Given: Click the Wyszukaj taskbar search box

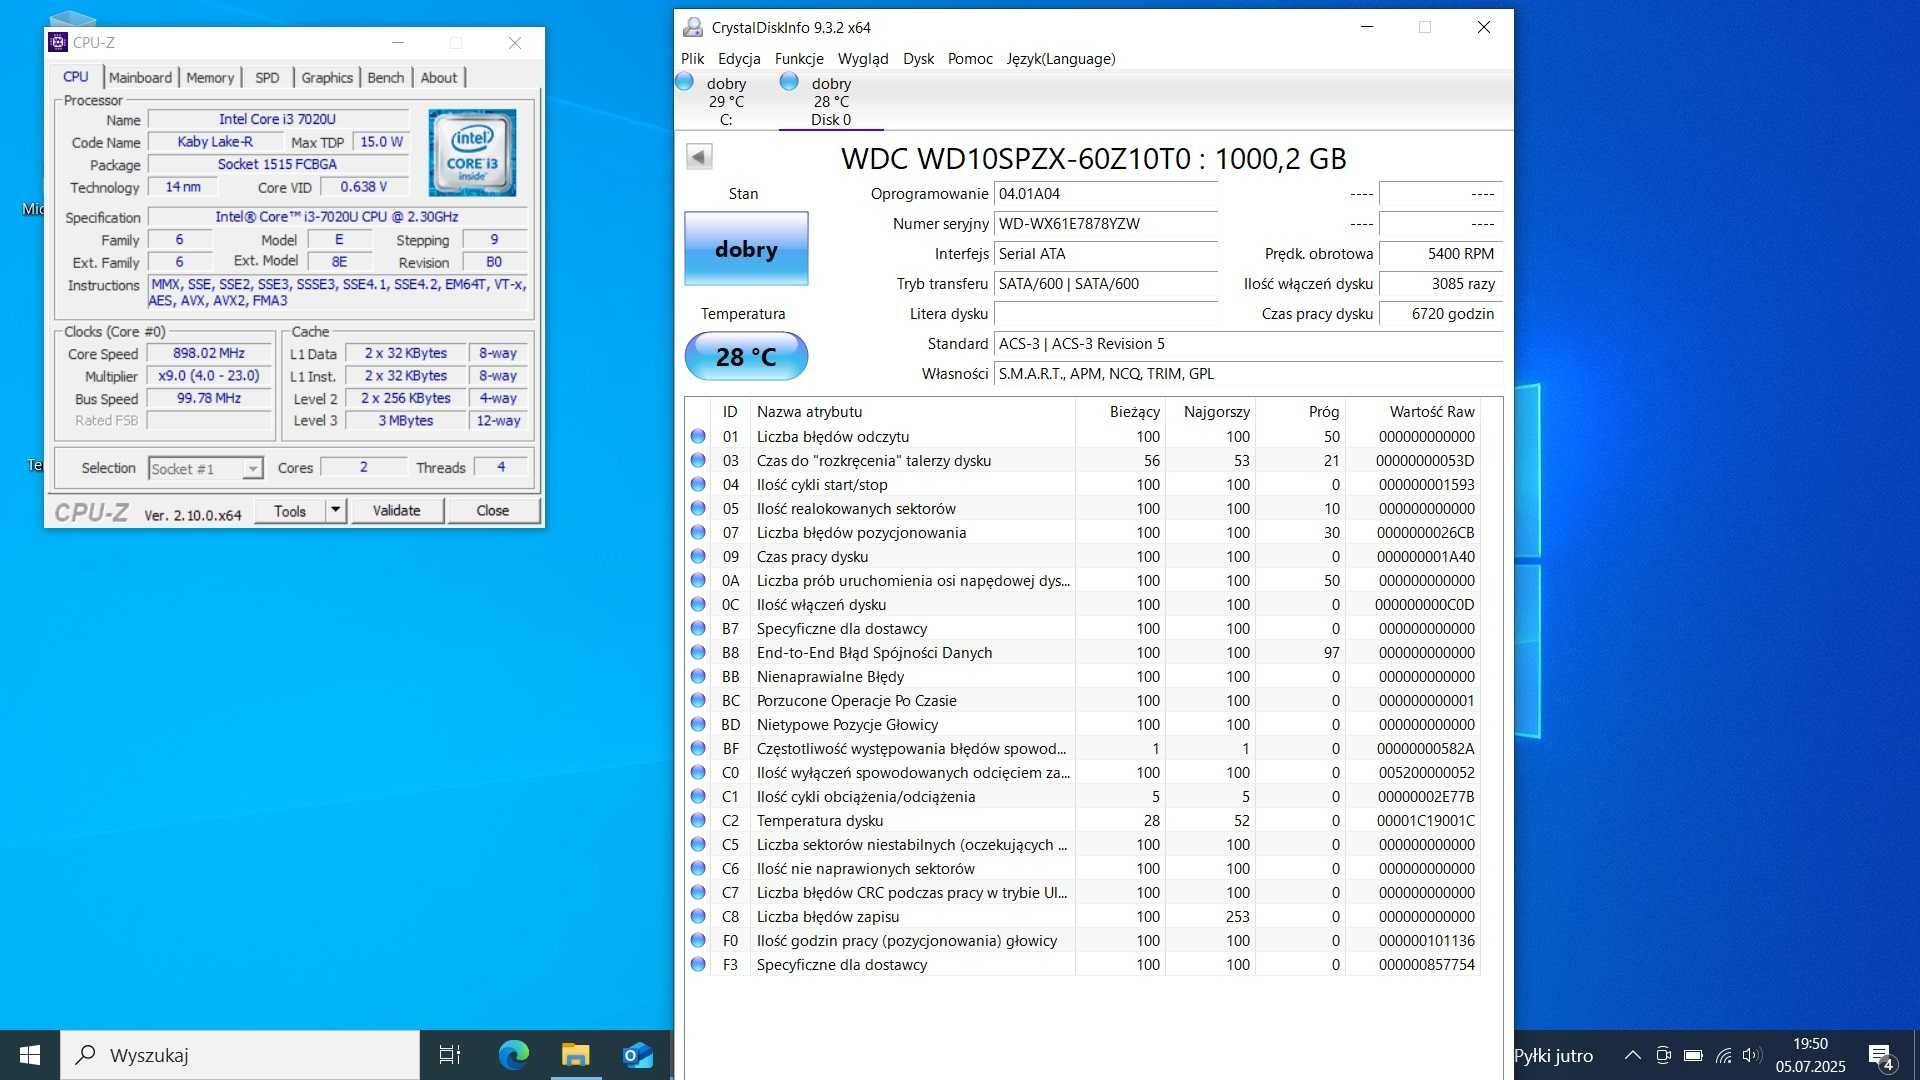Looking at the screenshot, I should pos(240,1055).
